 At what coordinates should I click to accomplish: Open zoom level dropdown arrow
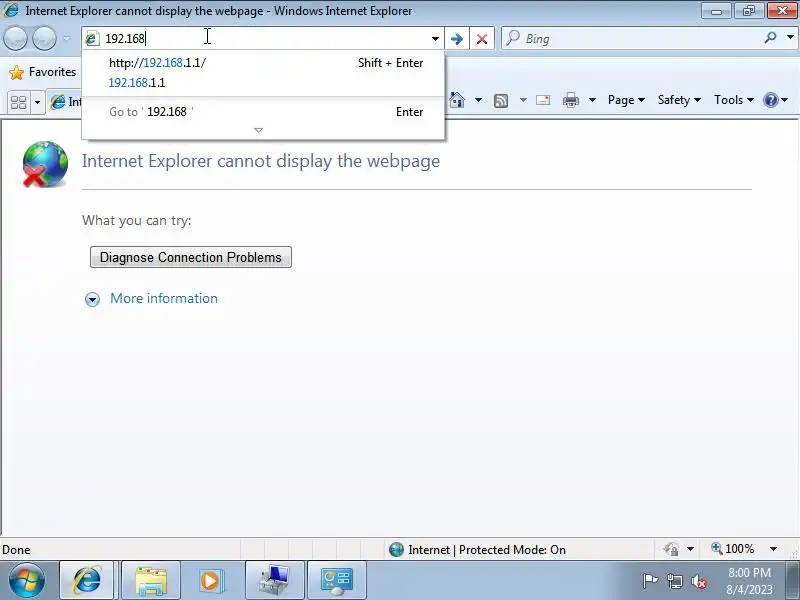(773, 549)
